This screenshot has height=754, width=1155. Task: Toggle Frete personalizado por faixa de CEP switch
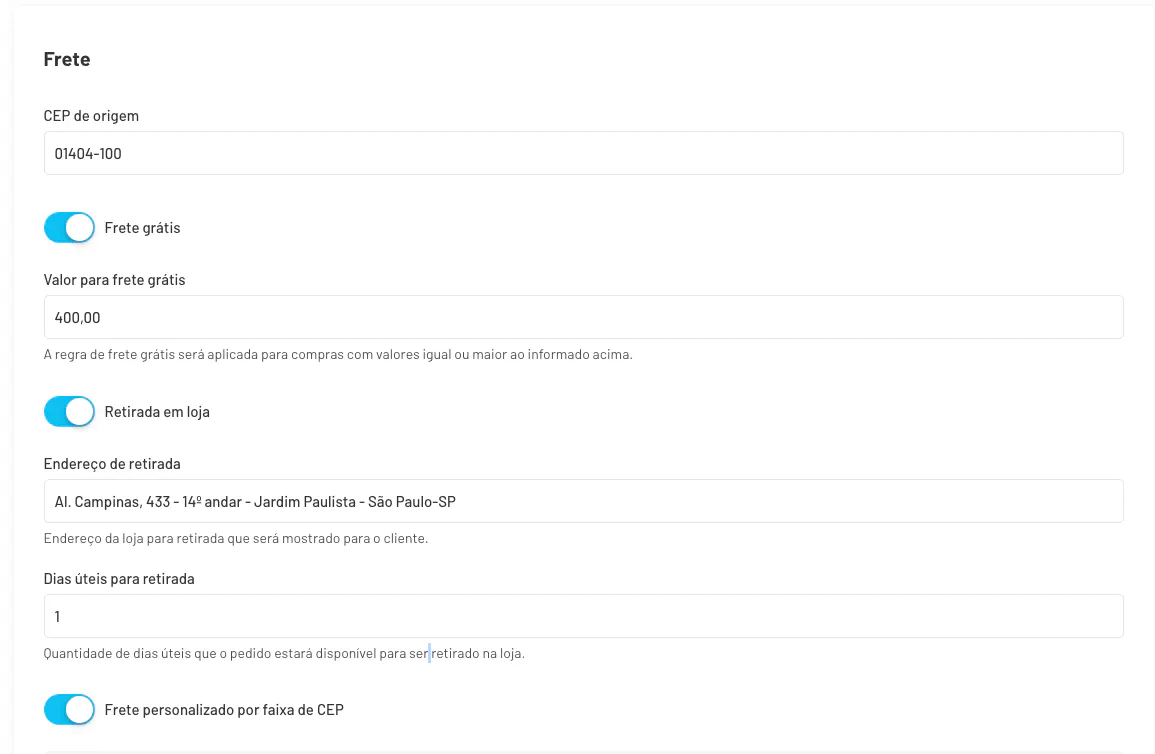tap(69, 710)
